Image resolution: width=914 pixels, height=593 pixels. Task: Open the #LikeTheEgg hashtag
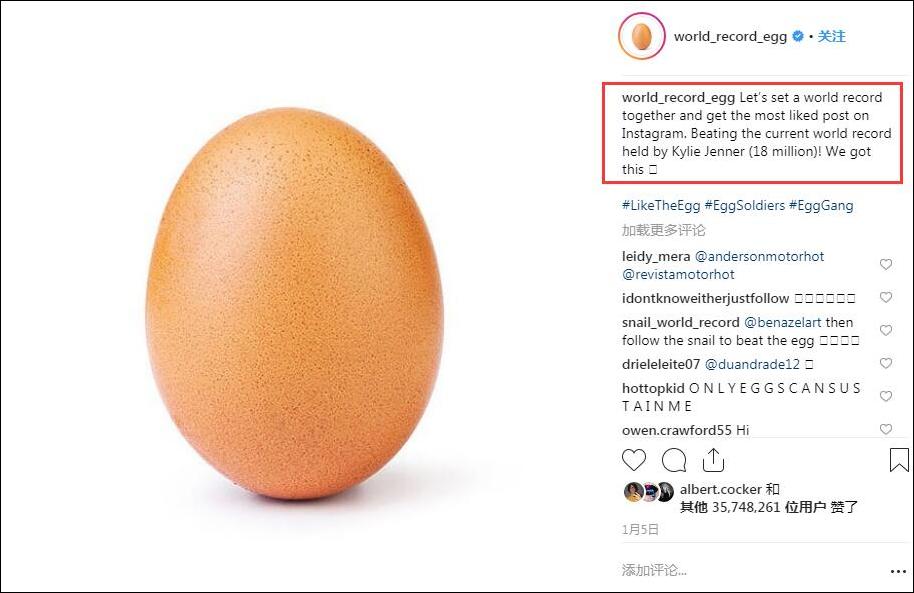point(660,206)
